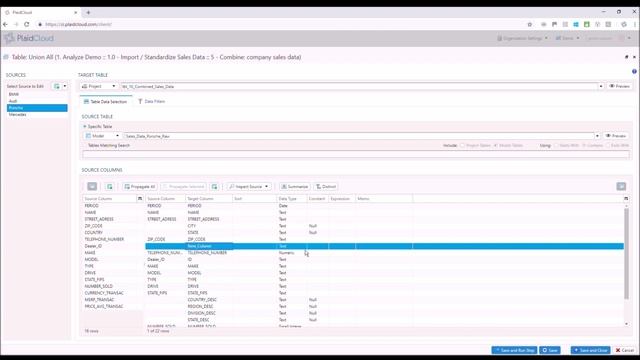
Task: Select Porsche in the sources list
Action: 37,108
